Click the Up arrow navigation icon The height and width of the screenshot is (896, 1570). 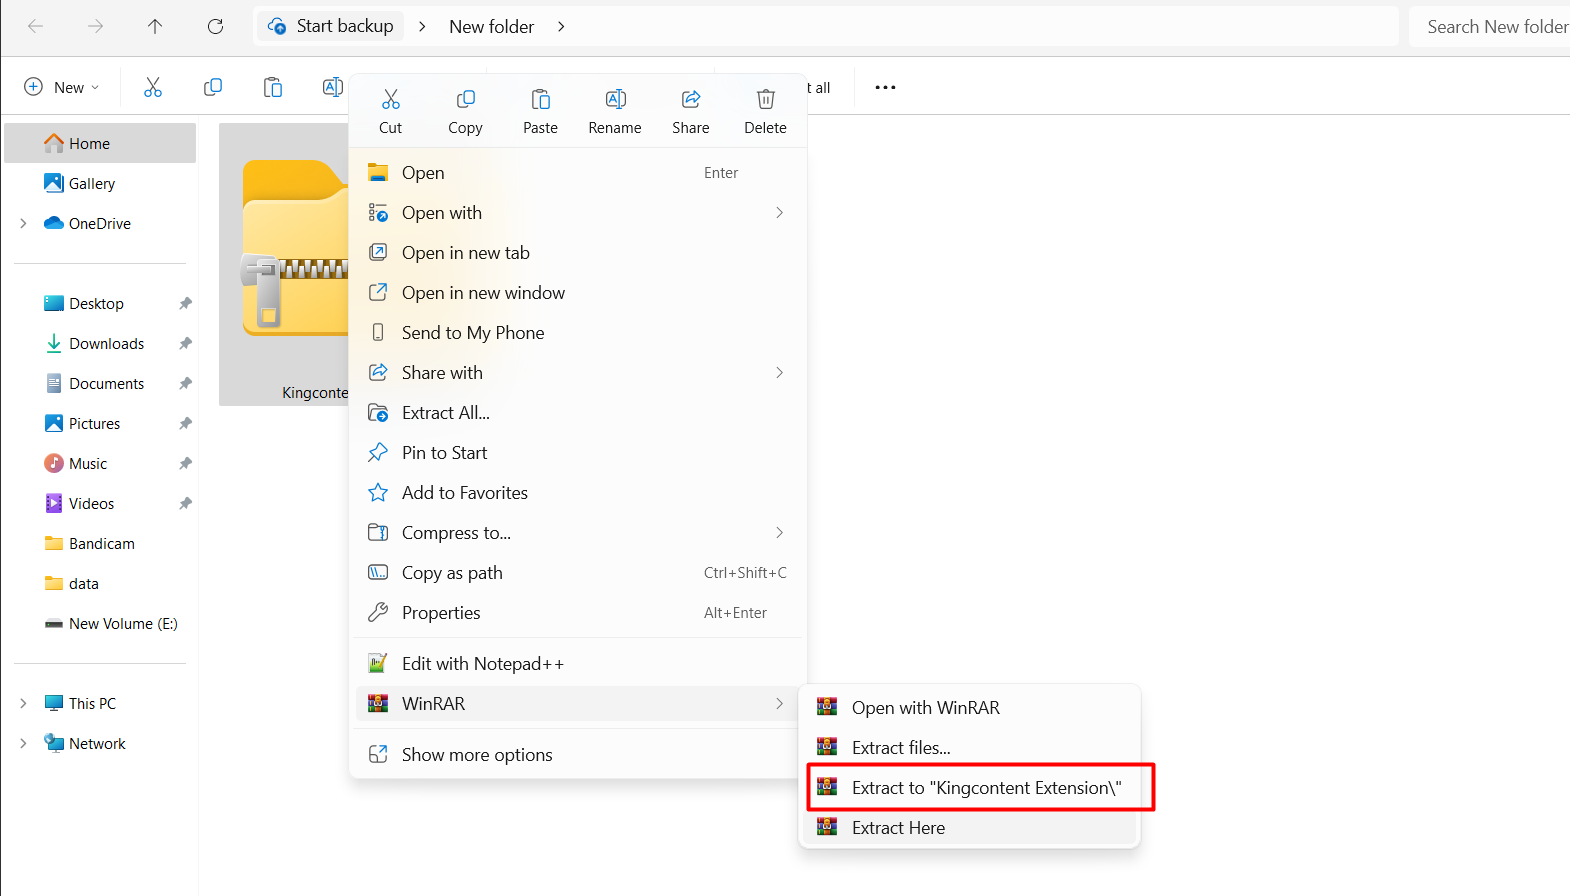(x=155, y=27)
